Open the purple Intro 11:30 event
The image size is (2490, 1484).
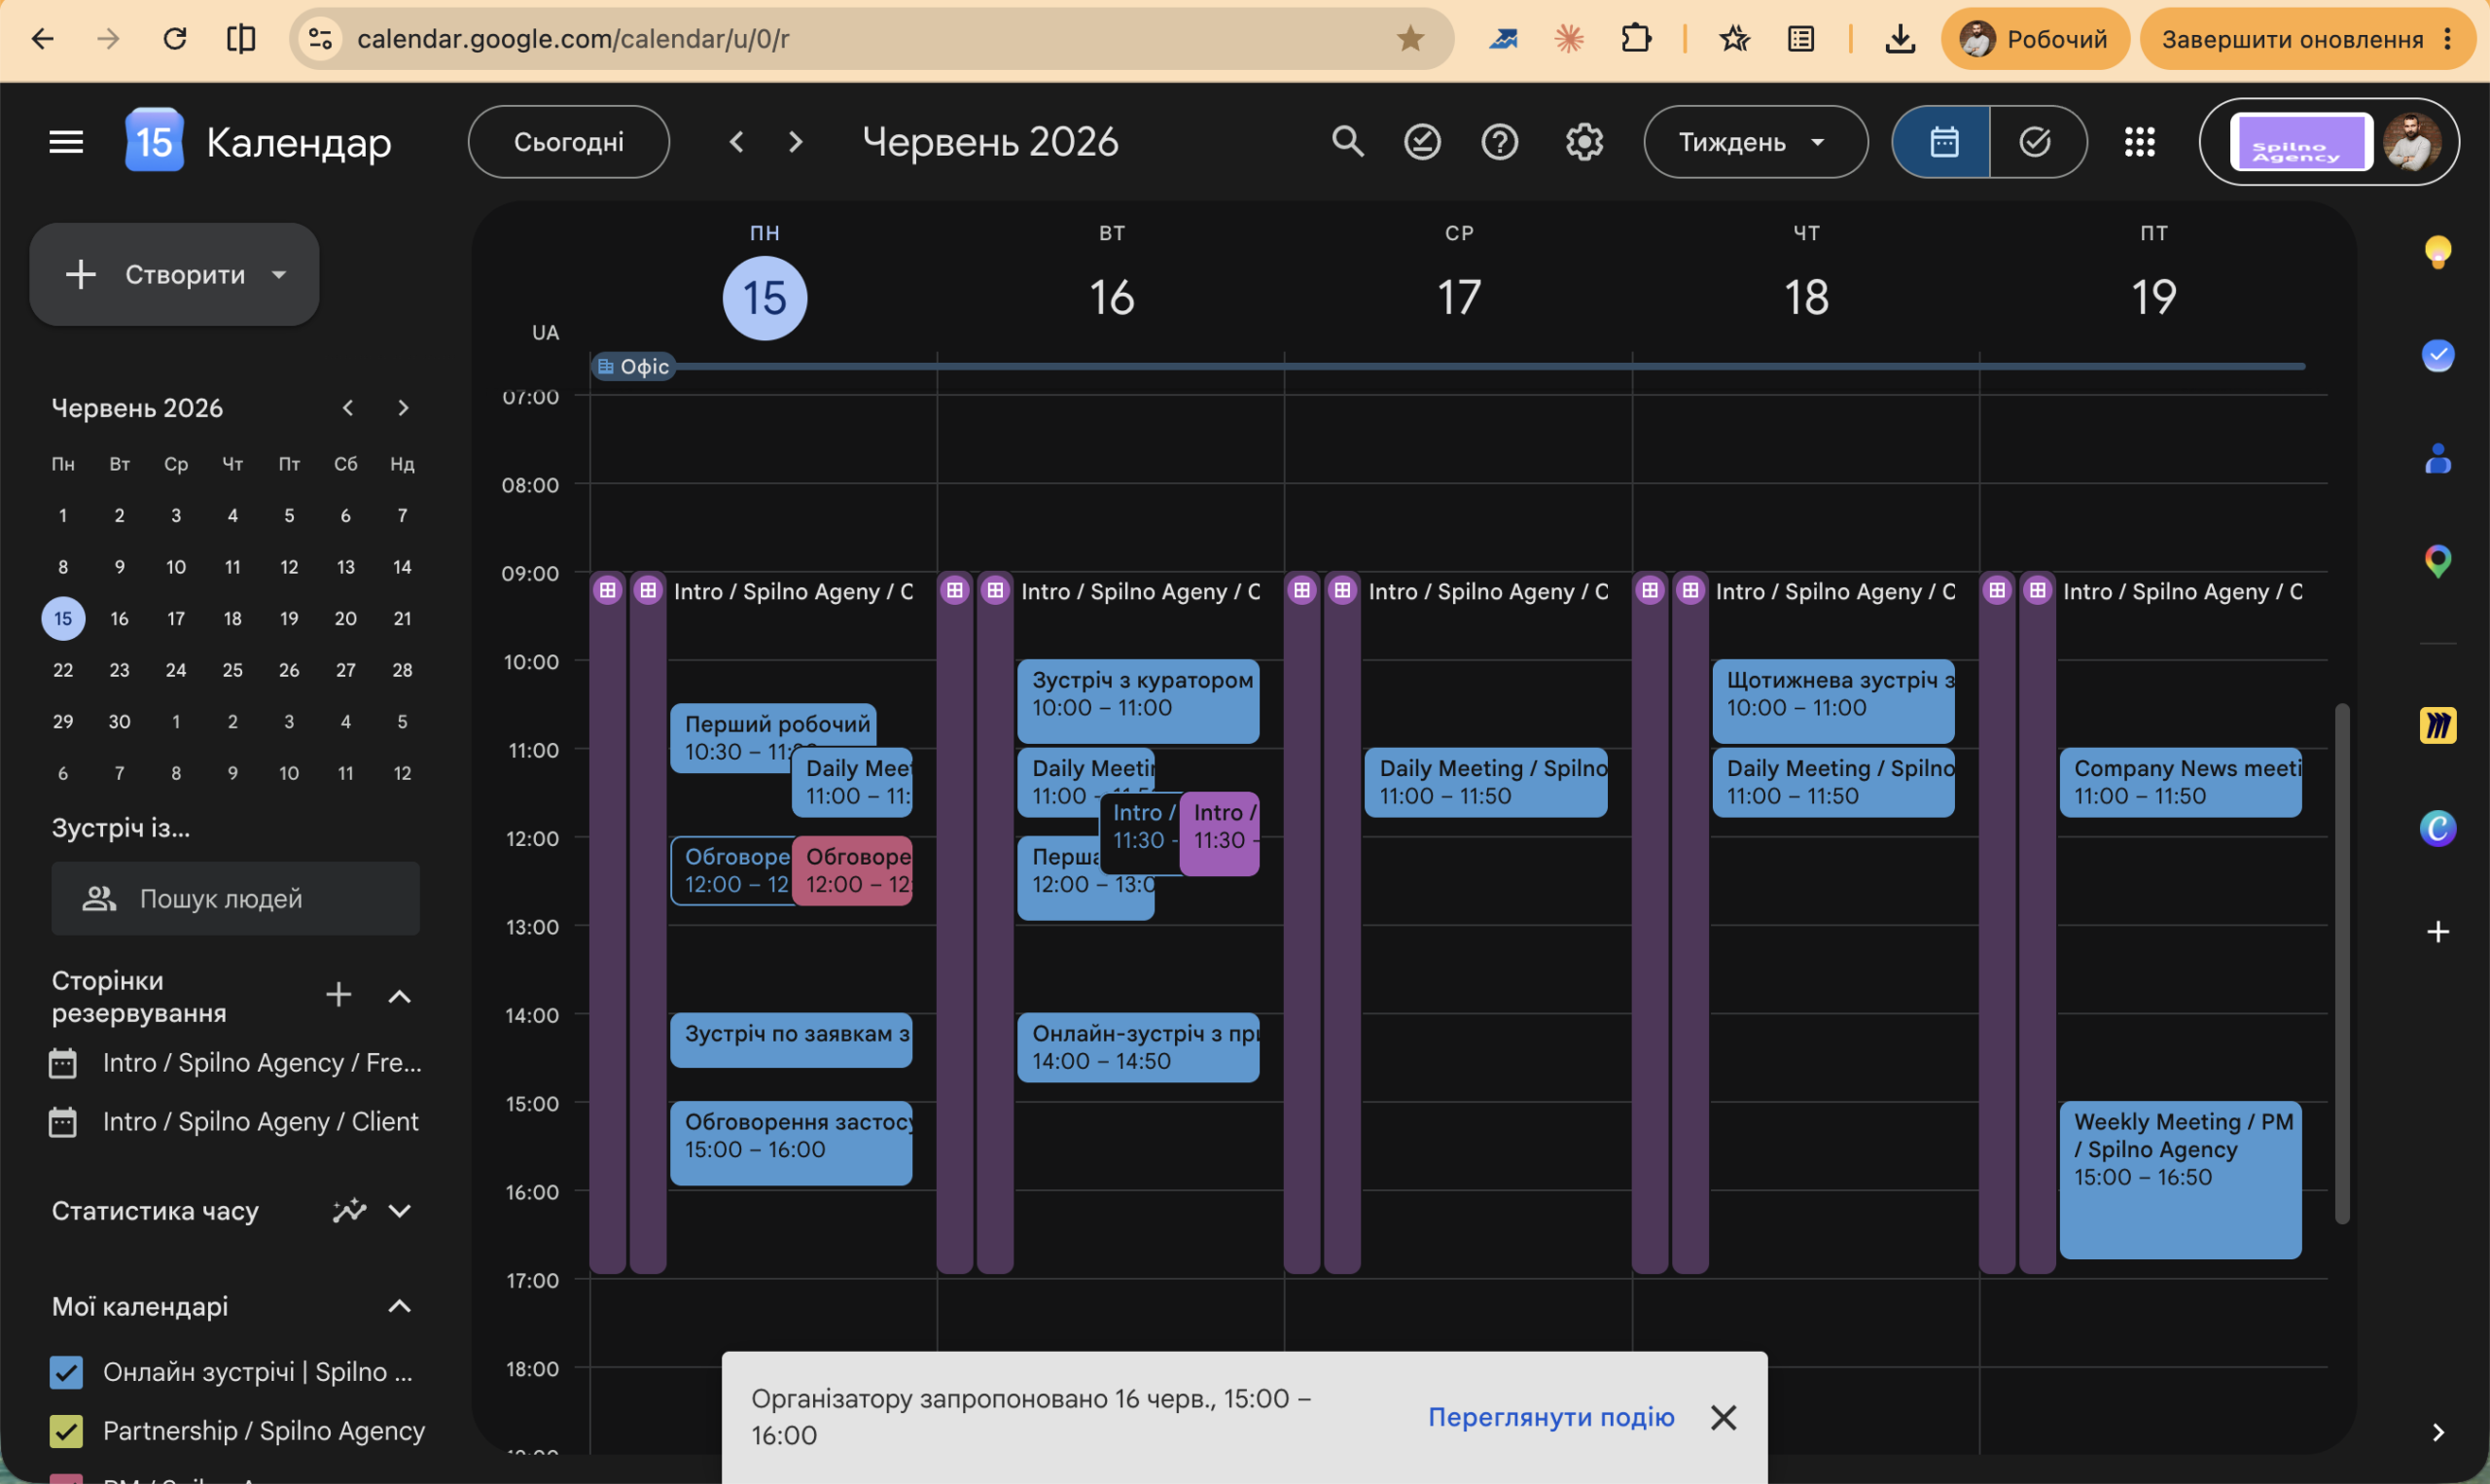click(x=1219, y=833)
